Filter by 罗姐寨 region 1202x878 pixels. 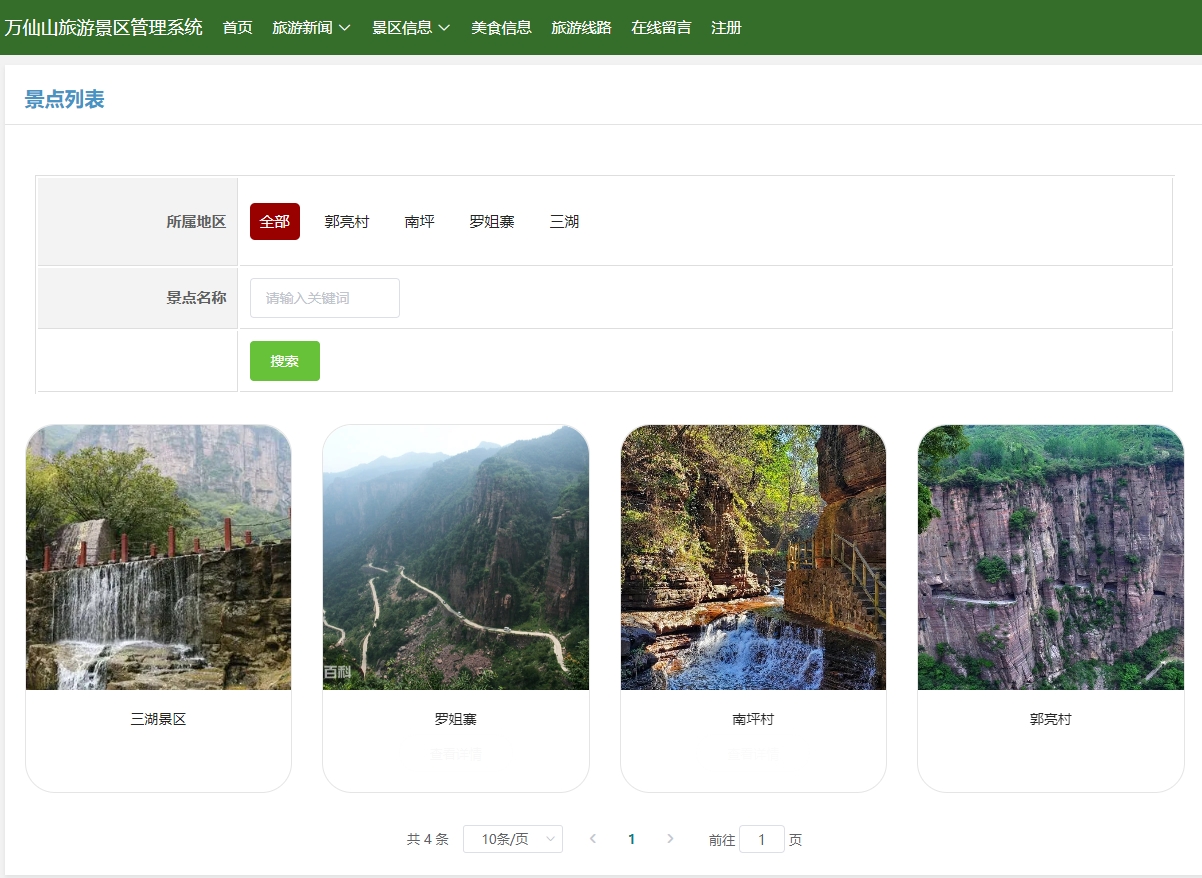click(491, 221)
